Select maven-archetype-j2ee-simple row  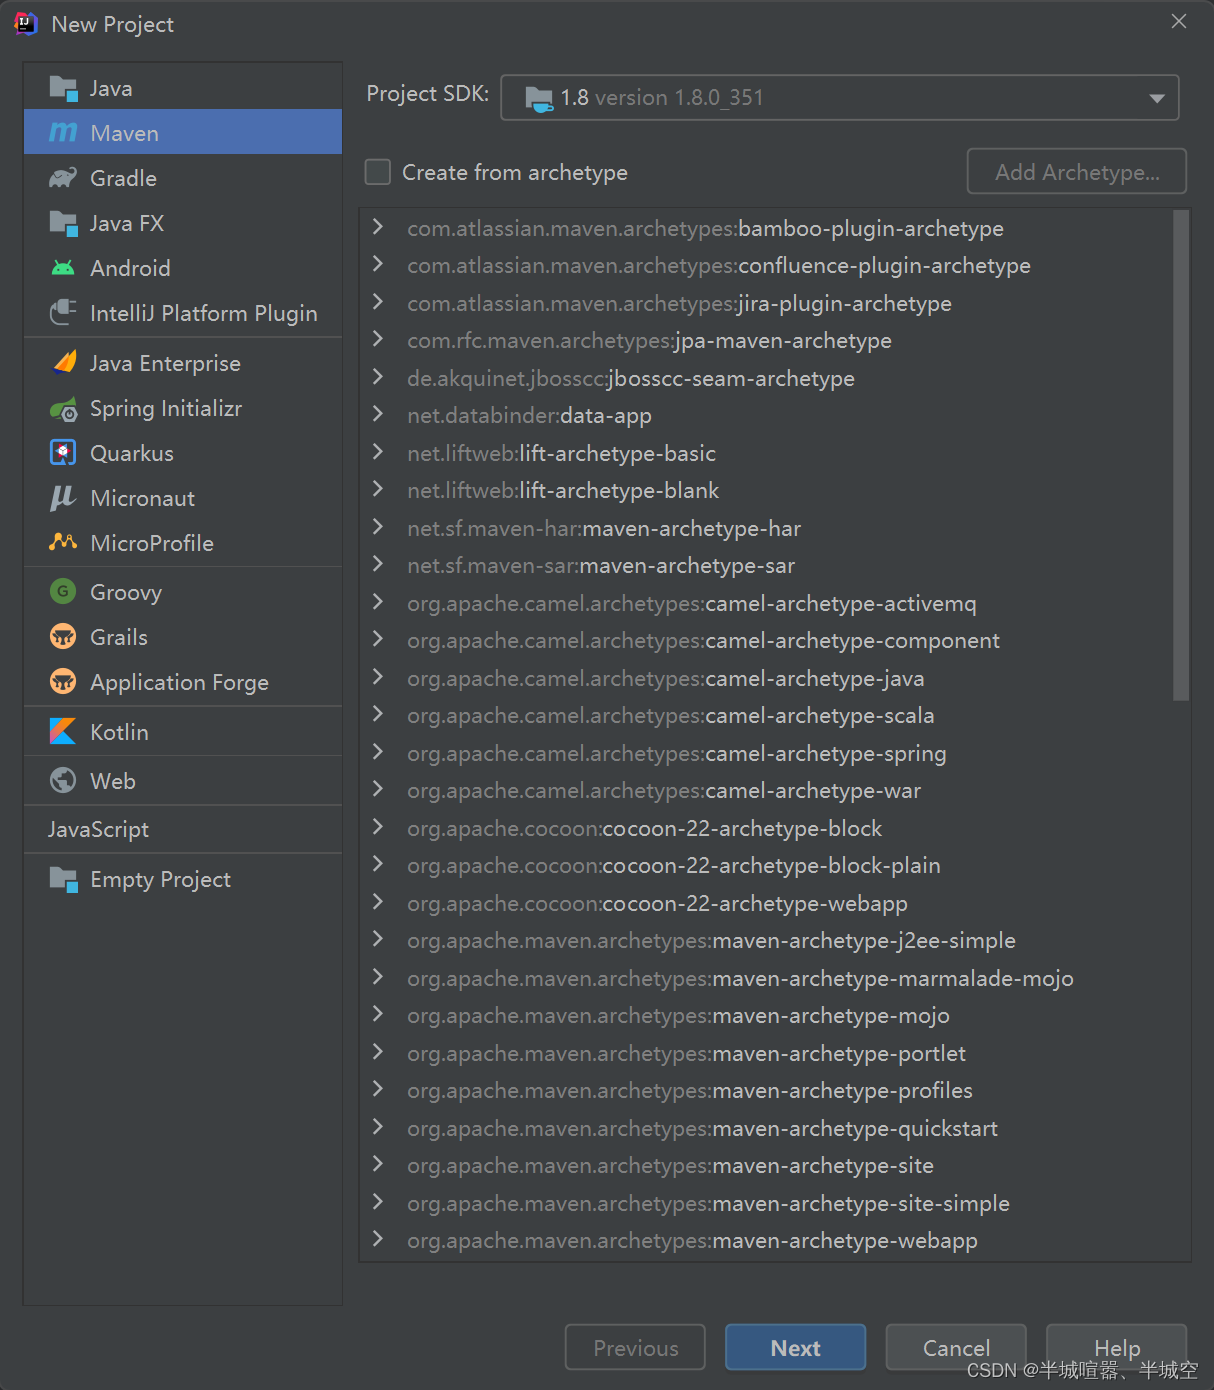point(766,940)
